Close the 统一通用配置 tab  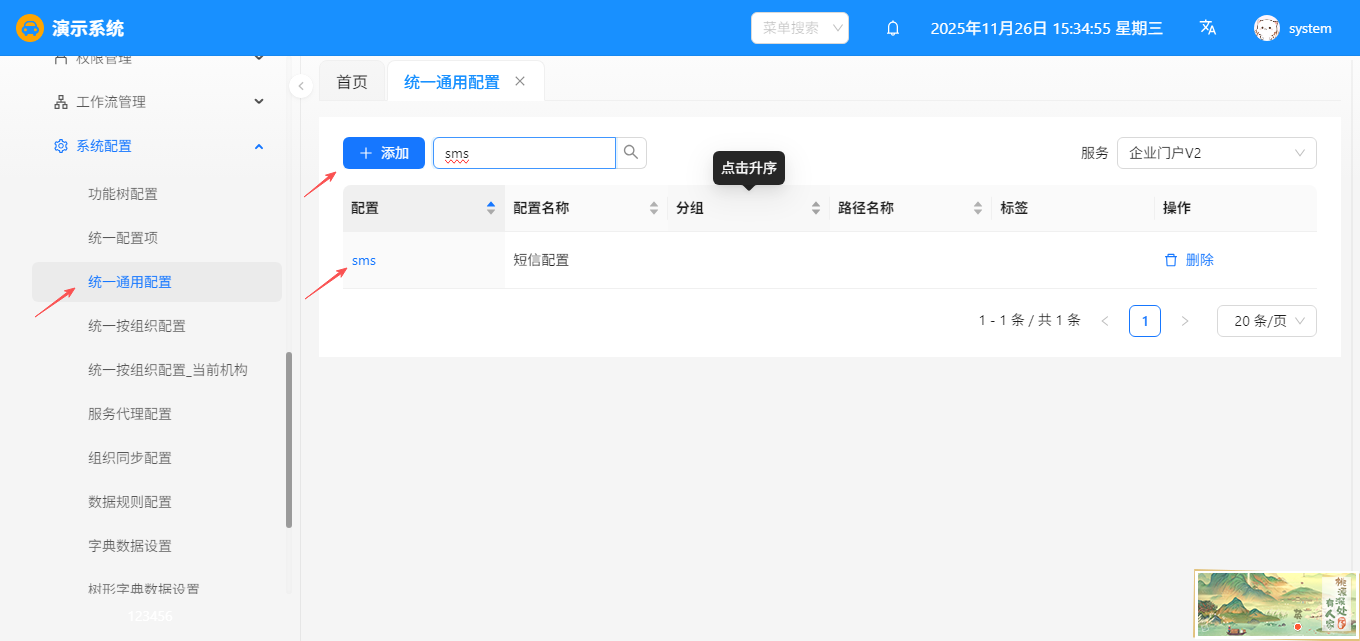[520, 81]
